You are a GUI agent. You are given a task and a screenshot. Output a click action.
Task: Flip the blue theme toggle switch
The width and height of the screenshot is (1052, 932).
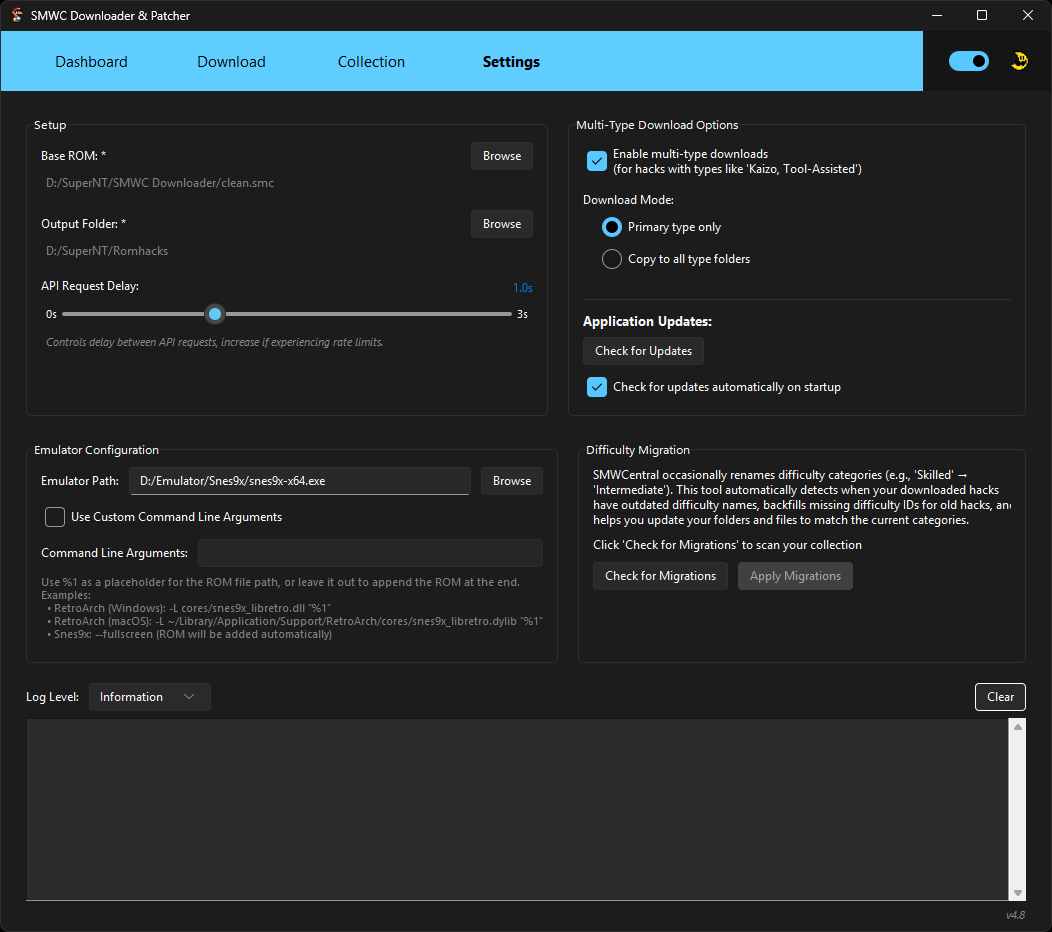(968, 60)
